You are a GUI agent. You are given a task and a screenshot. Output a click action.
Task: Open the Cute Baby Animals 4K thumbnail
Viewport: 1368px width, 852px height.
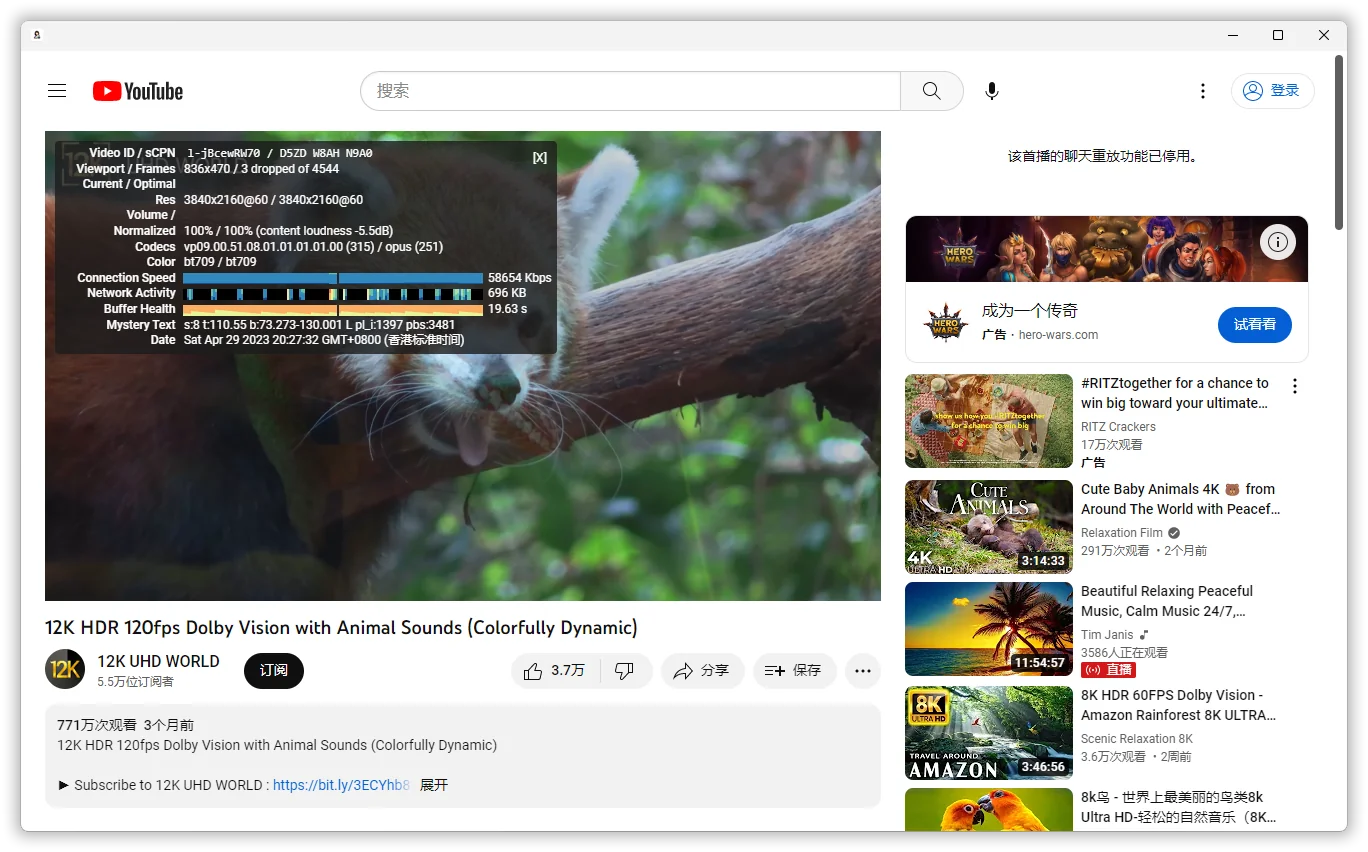[x=988, y=527]
